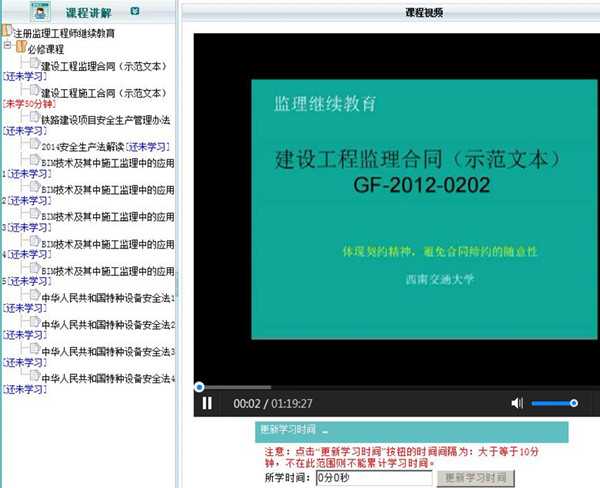The height and width of the screenshot is (488, 600).
Task: Click the 更新学习时间 teal panel header
Action: point(412,432)
